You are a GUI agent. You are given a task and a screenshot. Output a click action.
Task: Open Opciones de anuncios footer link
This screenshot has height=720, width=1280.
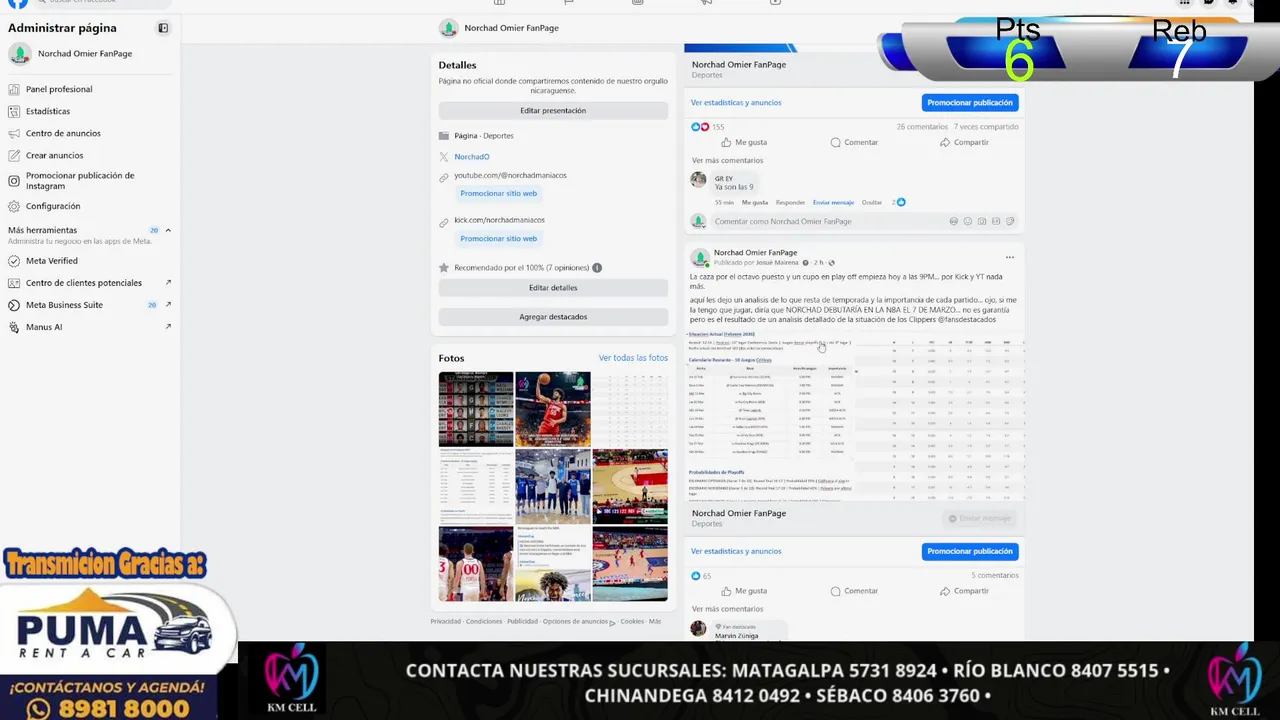coord(575,621)
